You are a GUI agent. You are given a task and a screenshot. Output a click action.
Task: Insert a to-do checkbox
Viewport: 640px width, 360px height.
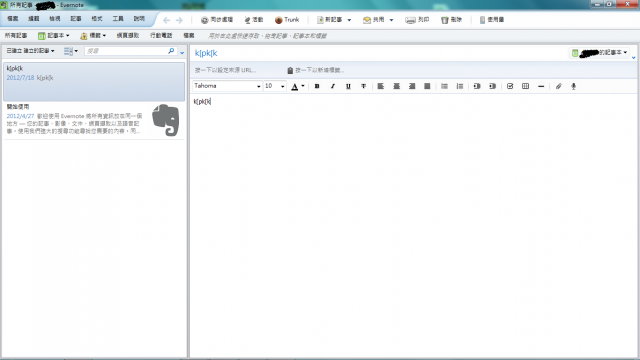[510, 86]
